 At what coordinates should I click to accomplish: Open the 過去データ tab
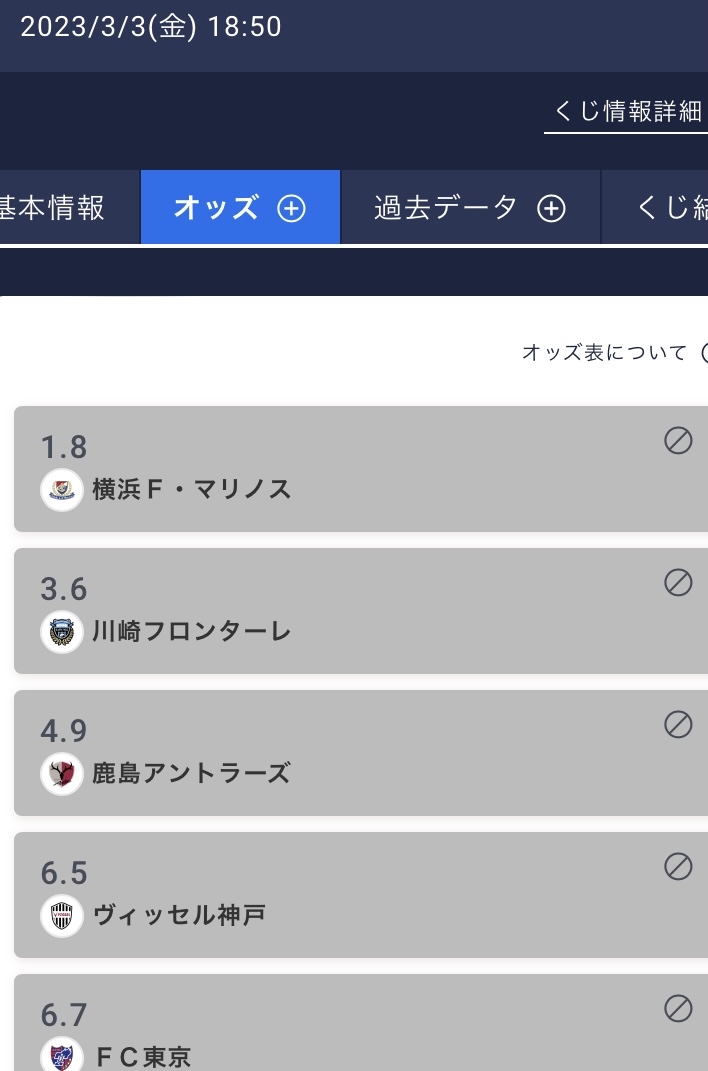pyautogui.click(x=470, y=207)
